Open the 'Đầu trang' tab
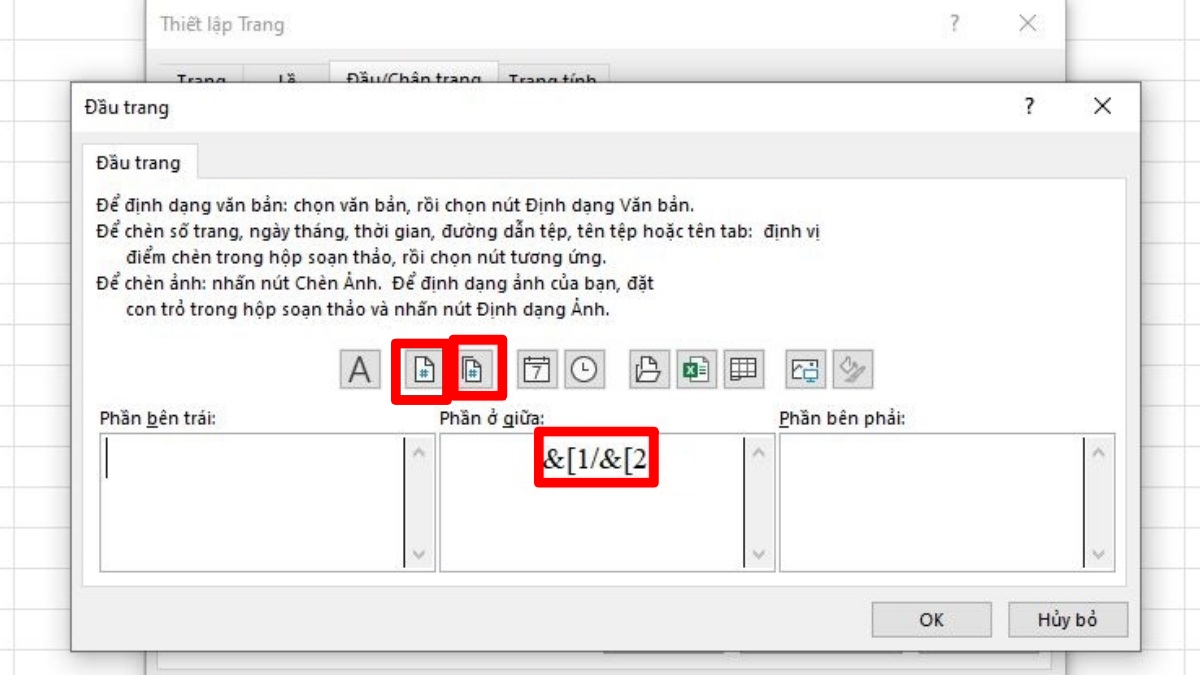The image size is (1200, 675). pos(139,162)
